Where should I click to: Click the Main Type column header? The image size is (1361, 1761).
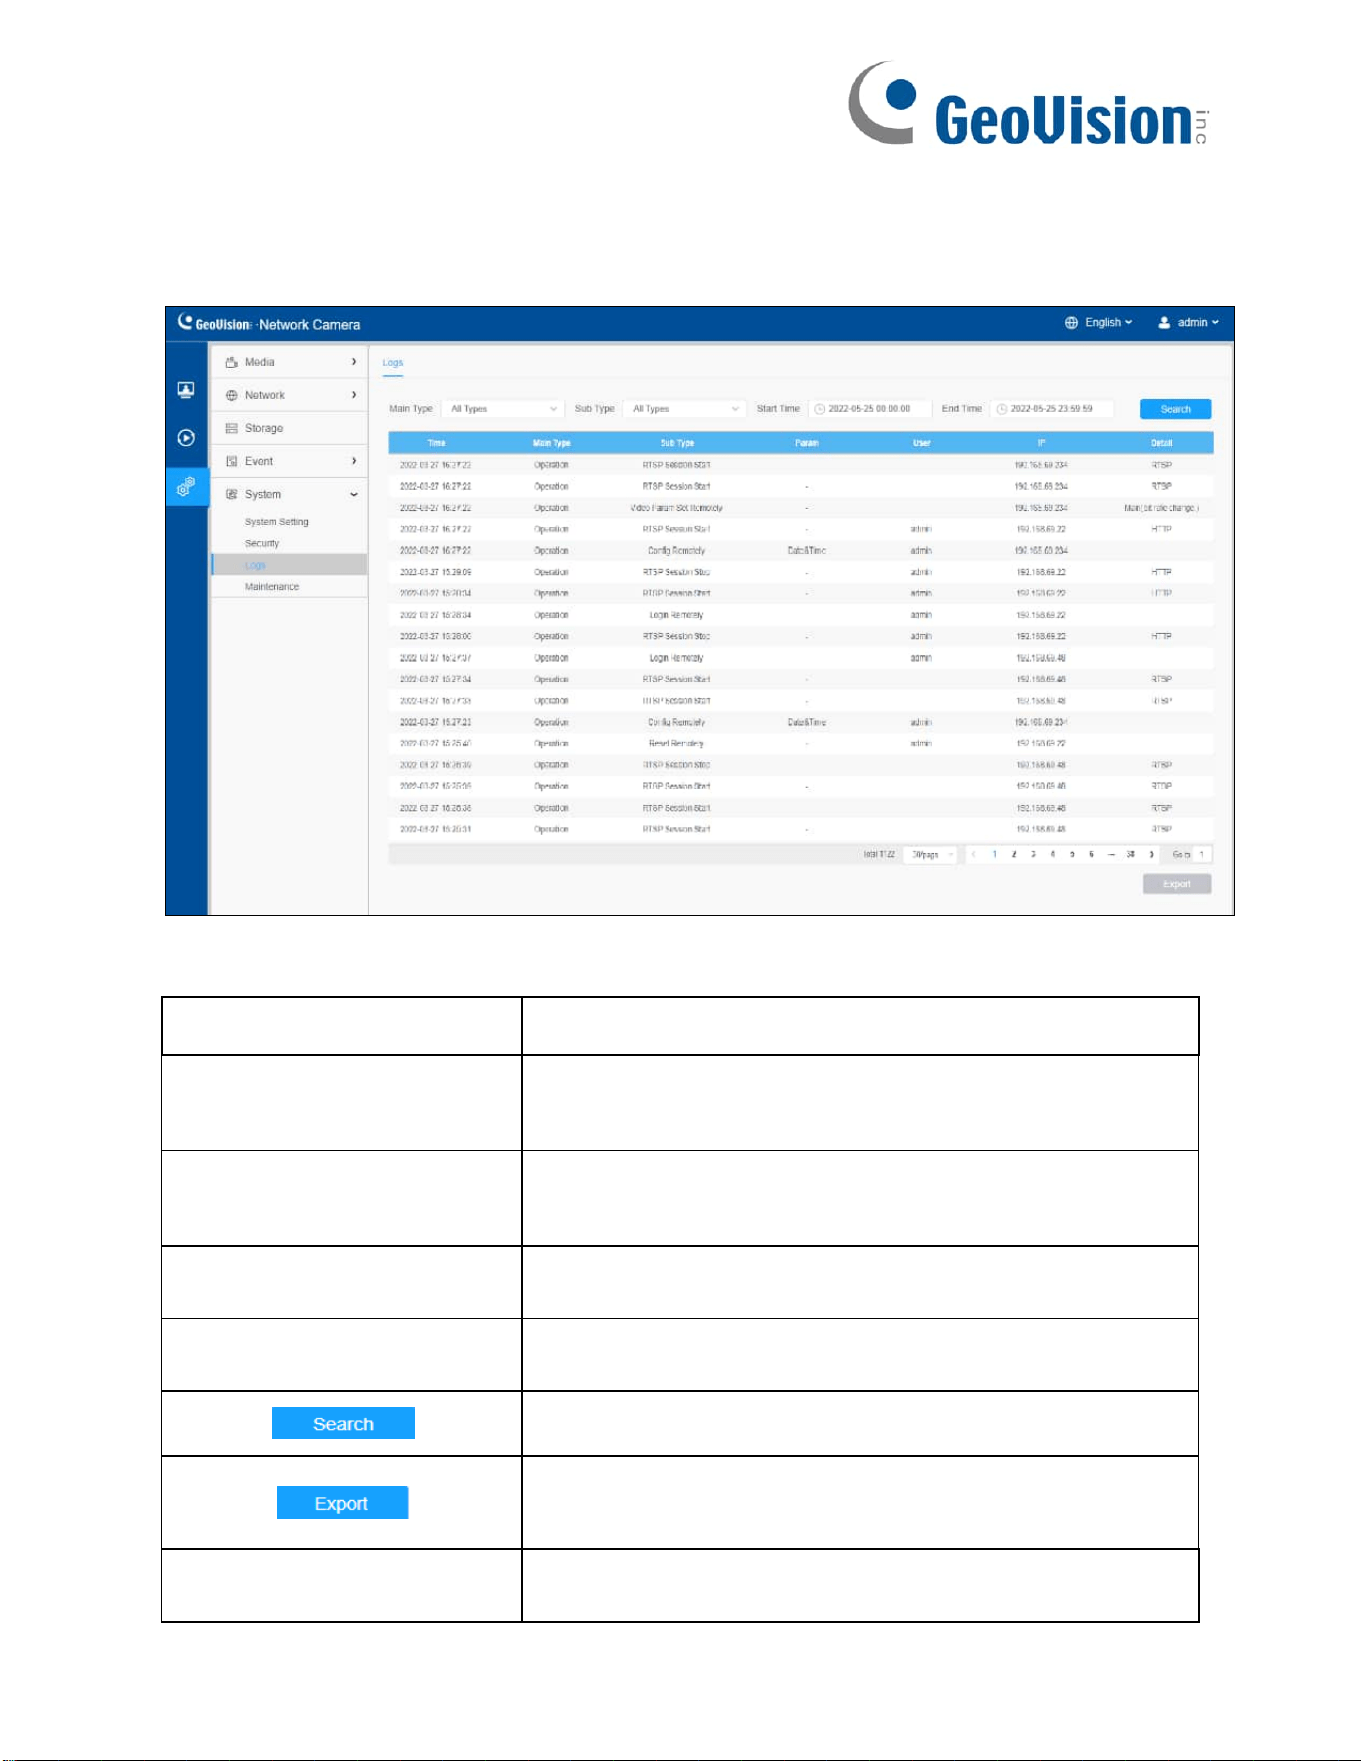(552, 443)
